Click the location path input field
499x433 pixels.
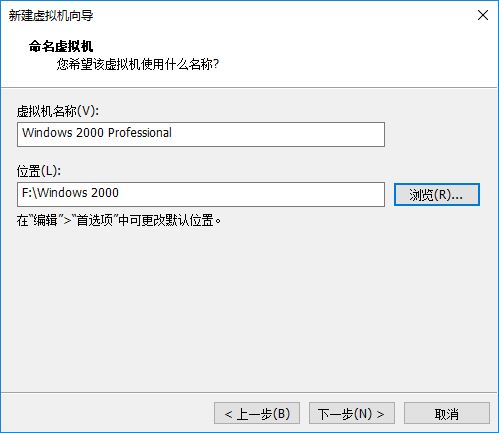201,194
